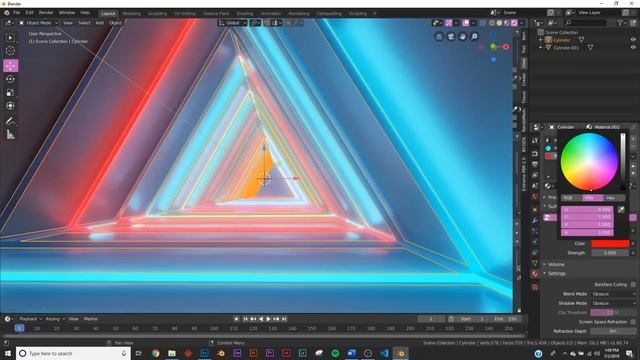Click the green Y axis gizmo ball

point(493,47)
